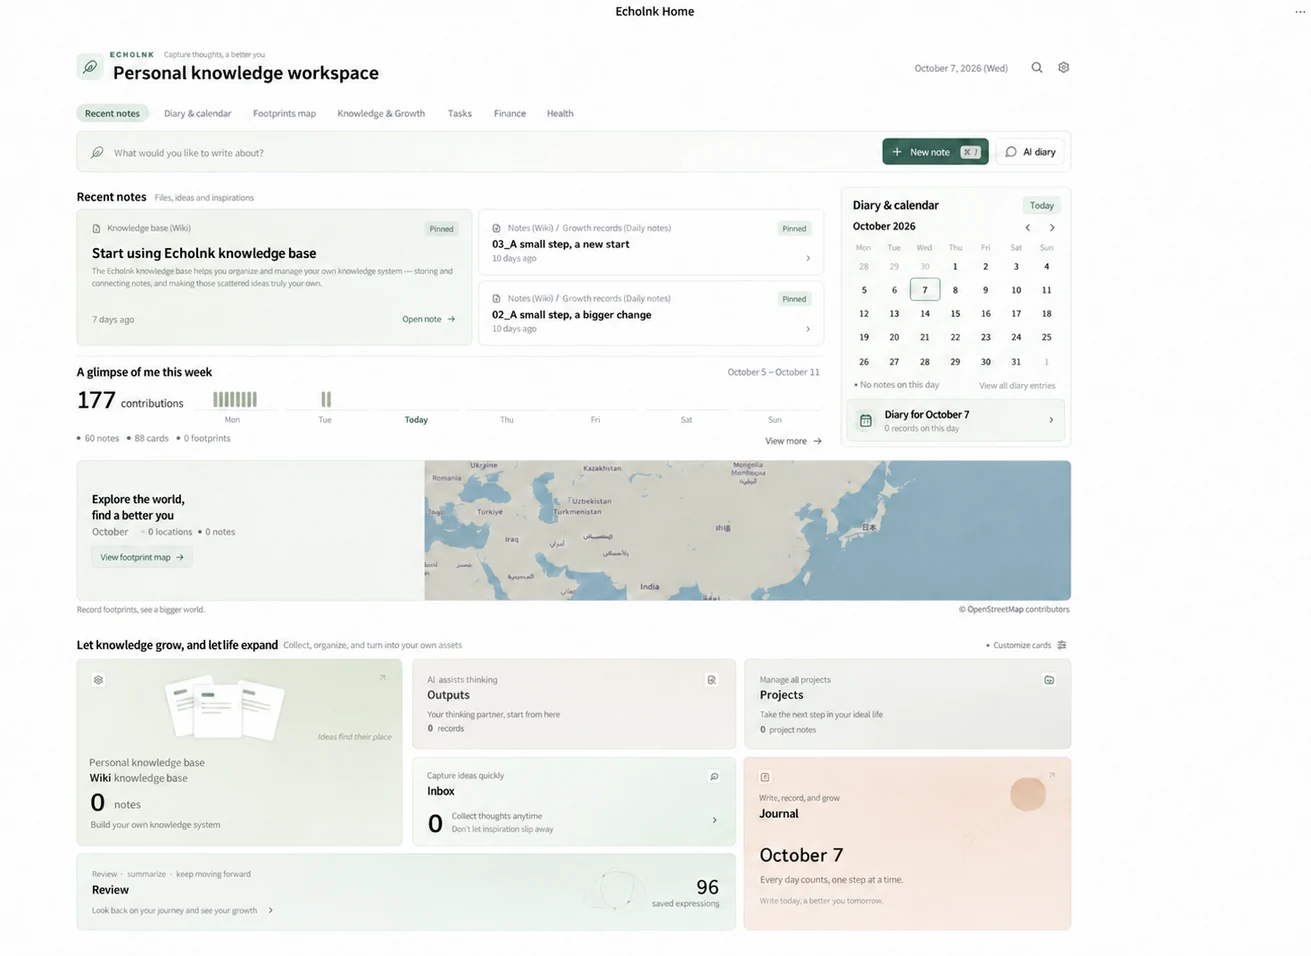Screen dimensions: 1311x956
Task: Click the Inbox card search icon
Action: [x=714, y=776]
